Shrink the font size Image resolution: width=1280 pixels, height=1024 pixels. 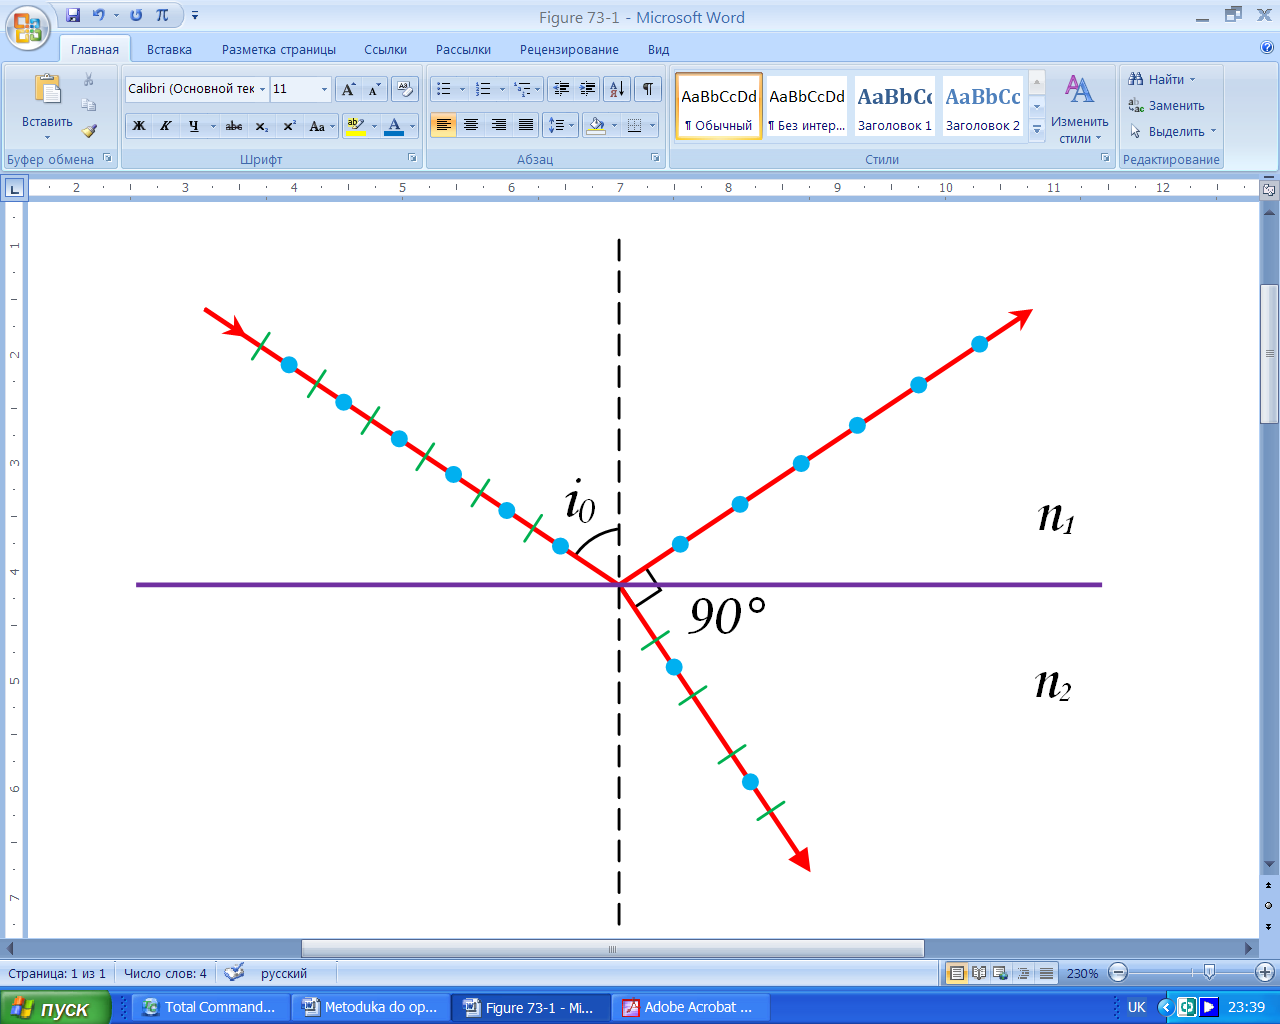point(374,89)
